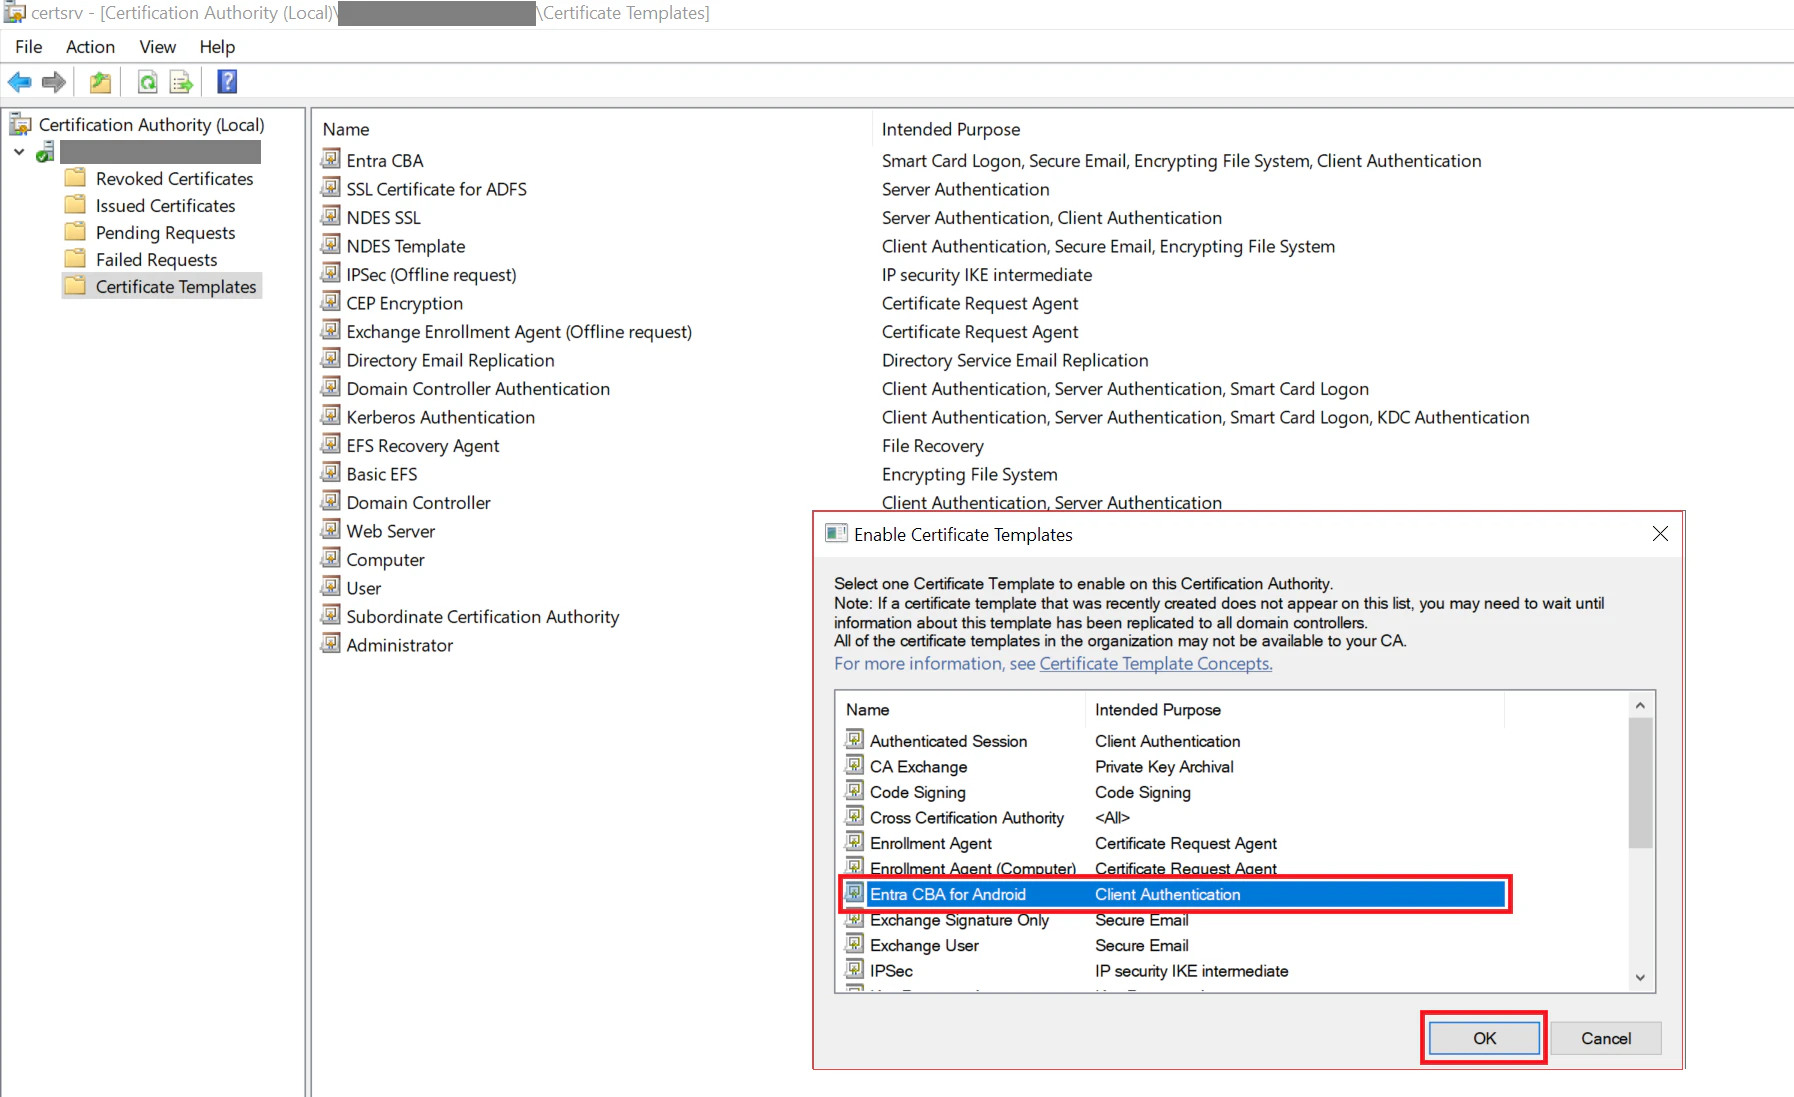Open the View menu

(157, 47)
